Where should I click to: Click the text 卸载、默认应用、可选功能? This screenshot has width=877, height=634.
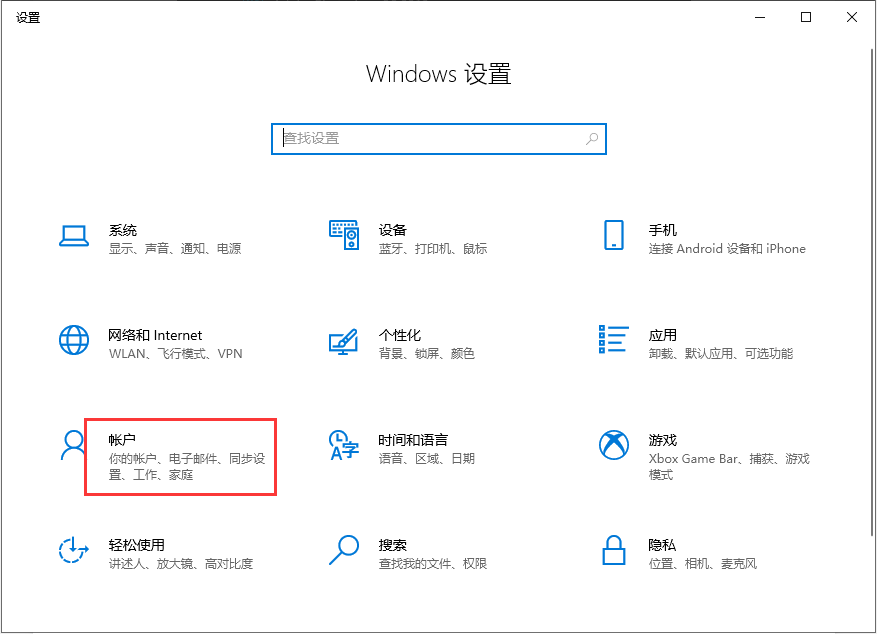(721, 354)
